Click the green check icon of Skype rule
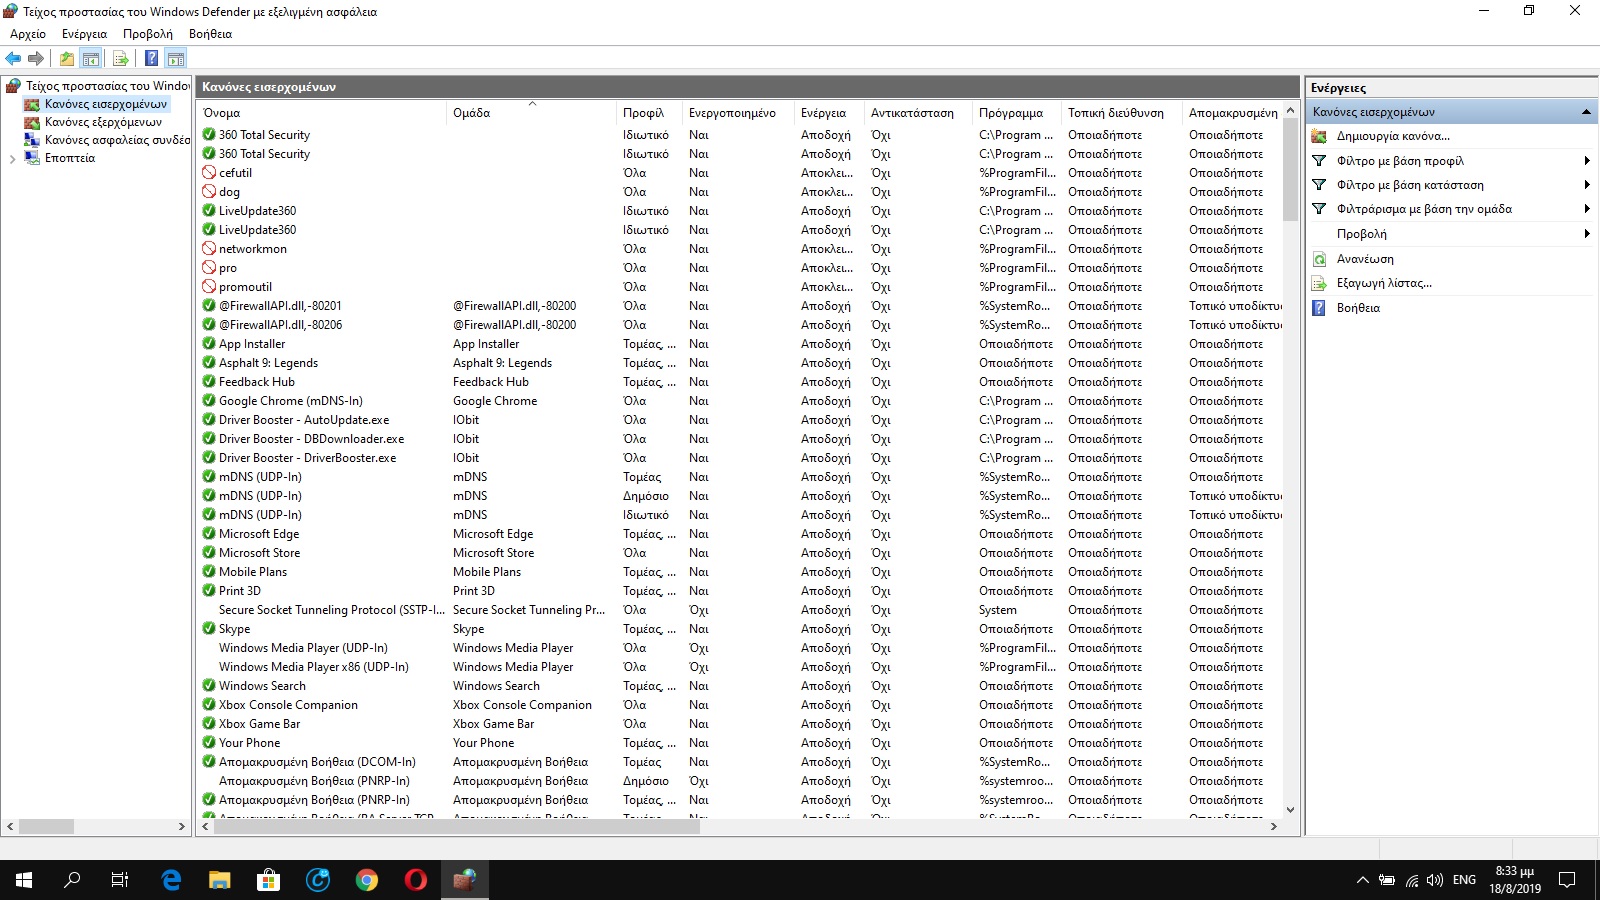1600x900 pixels. click(x=209, y=628)
